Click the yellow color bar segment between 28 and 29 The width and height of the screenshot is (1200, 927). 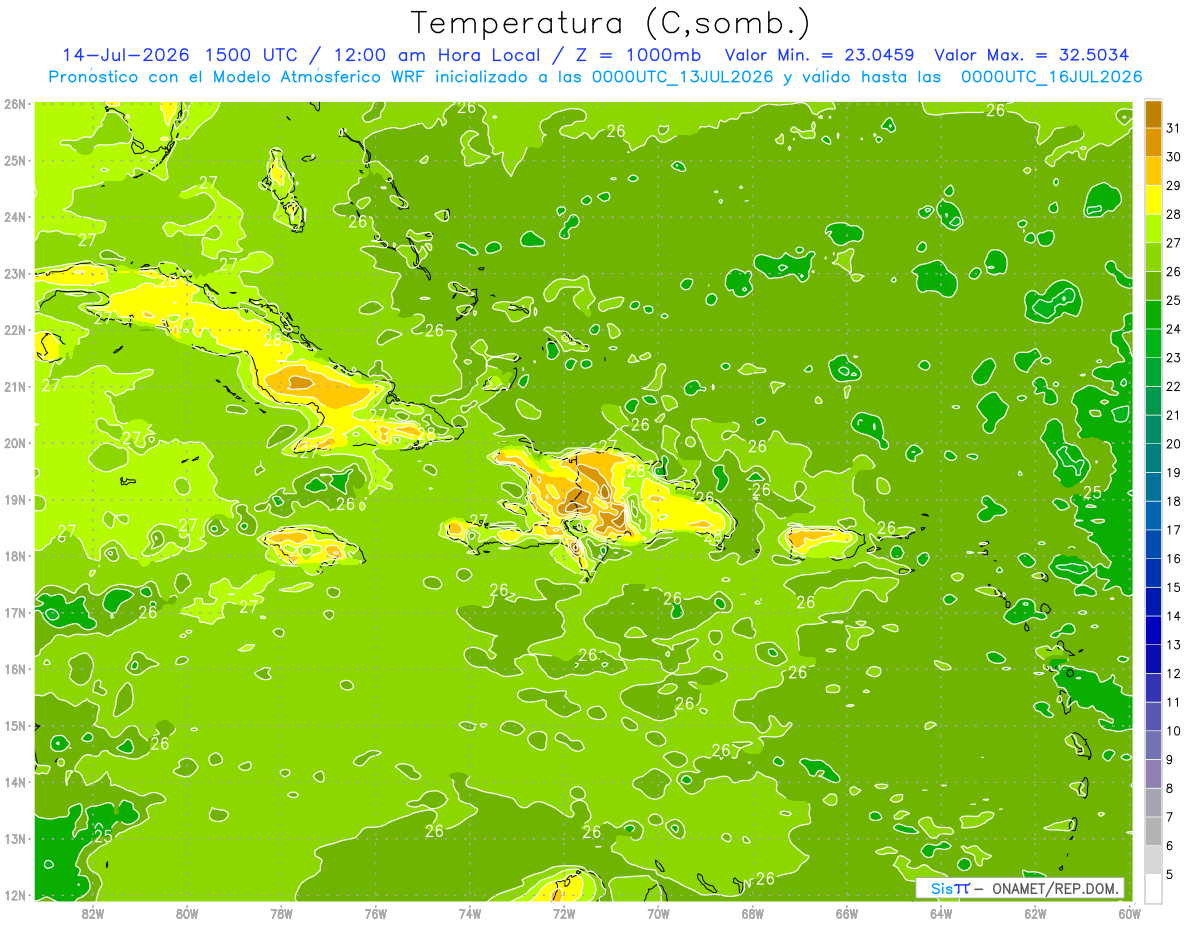click(x=1153, y=199)
